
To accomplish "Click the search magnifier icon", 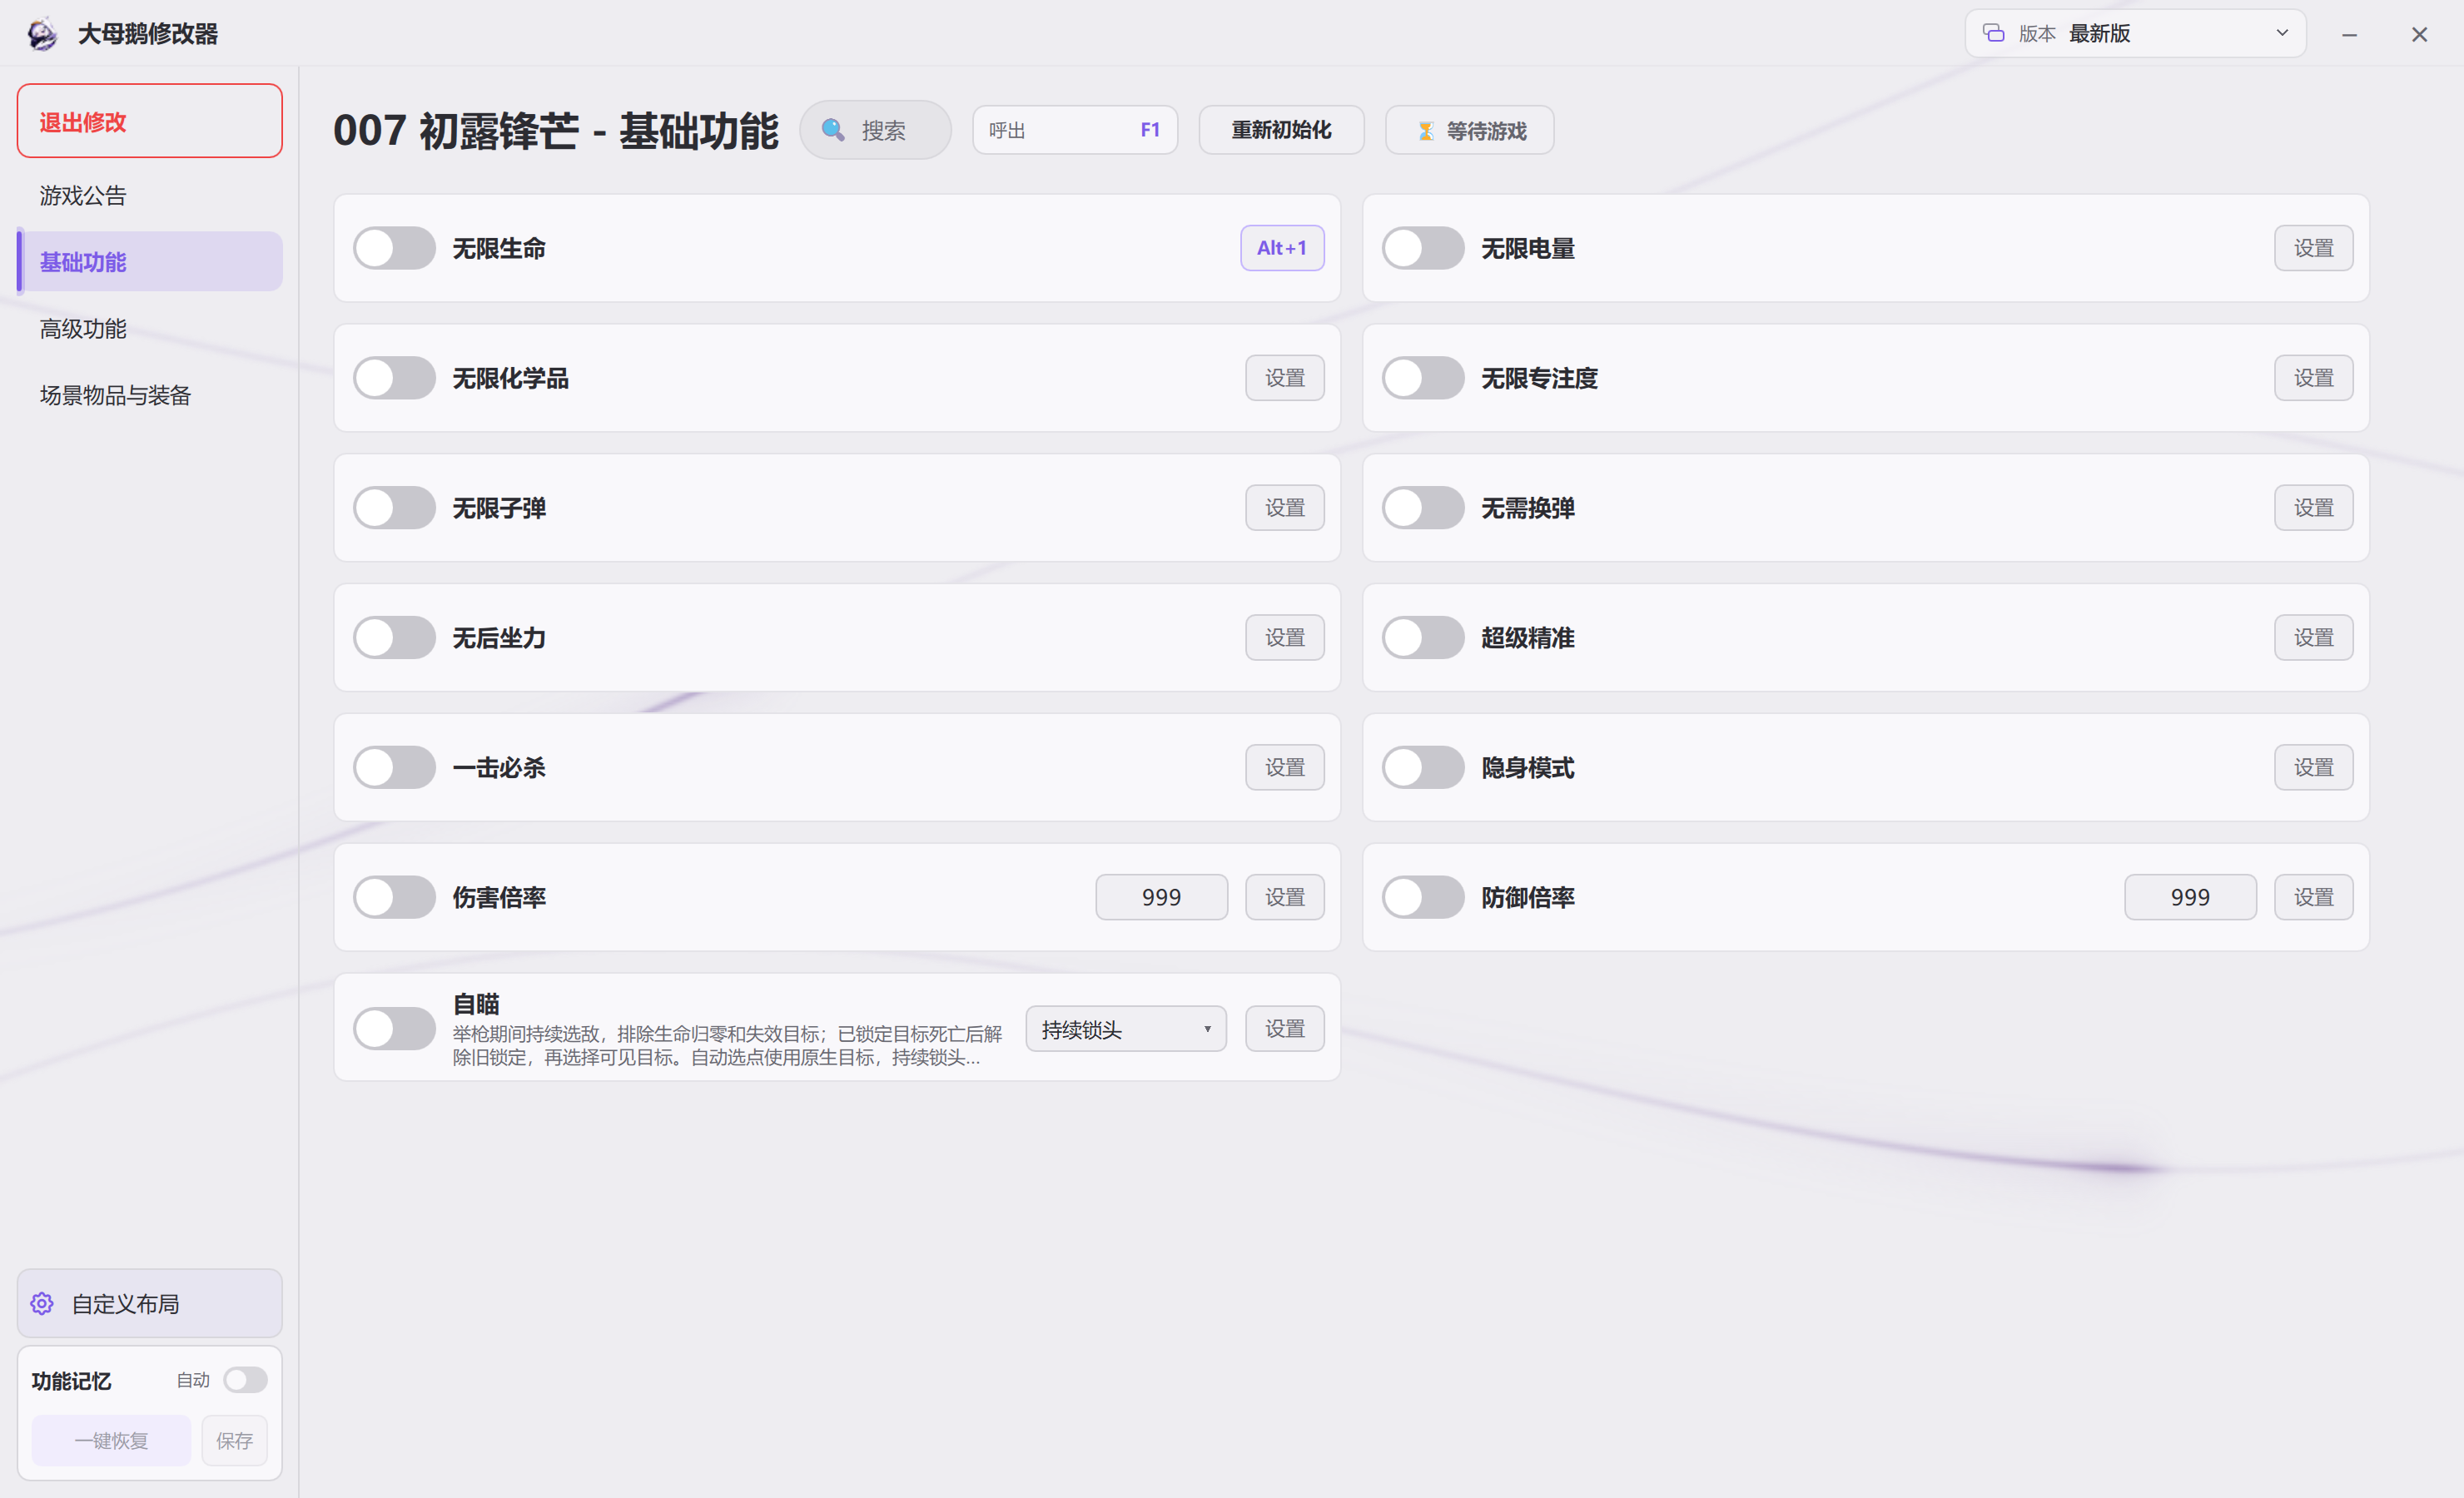I will (832, 130).
